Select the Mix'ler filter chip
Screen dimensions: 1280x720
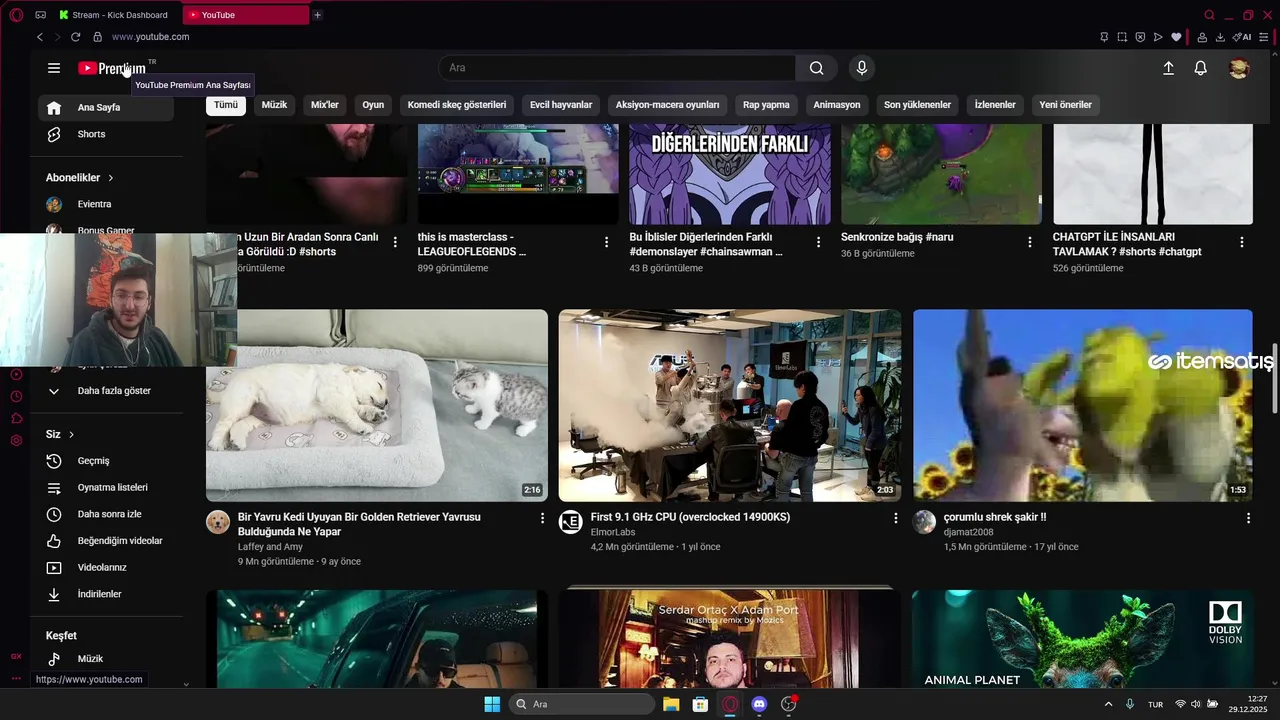point(325,105)
